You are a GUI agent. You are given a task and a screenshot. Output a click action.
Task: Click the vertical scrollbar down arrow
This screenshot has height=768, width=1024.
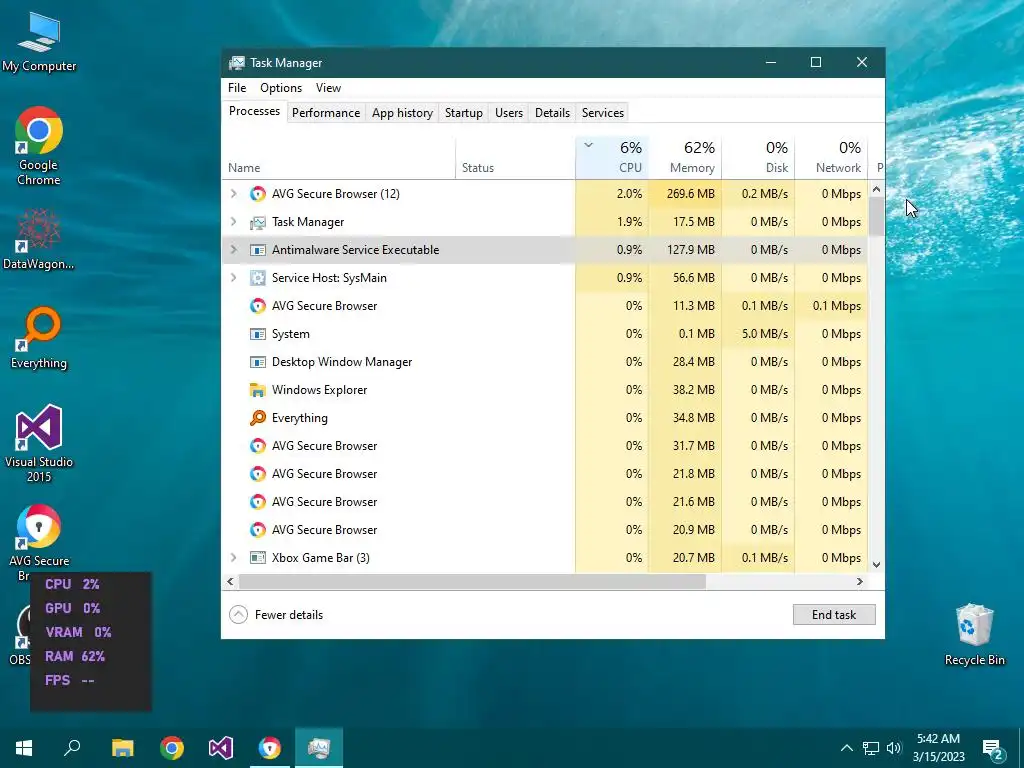point(876,565)
